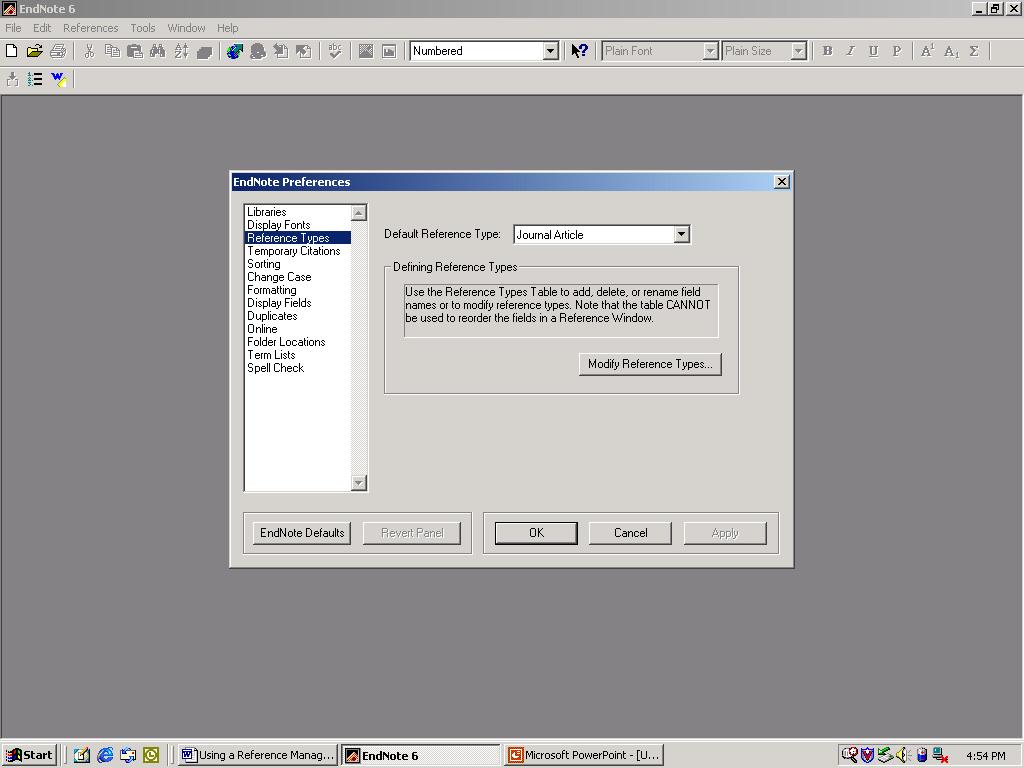Click the context Help pointer icon

[x=579, y=51]
